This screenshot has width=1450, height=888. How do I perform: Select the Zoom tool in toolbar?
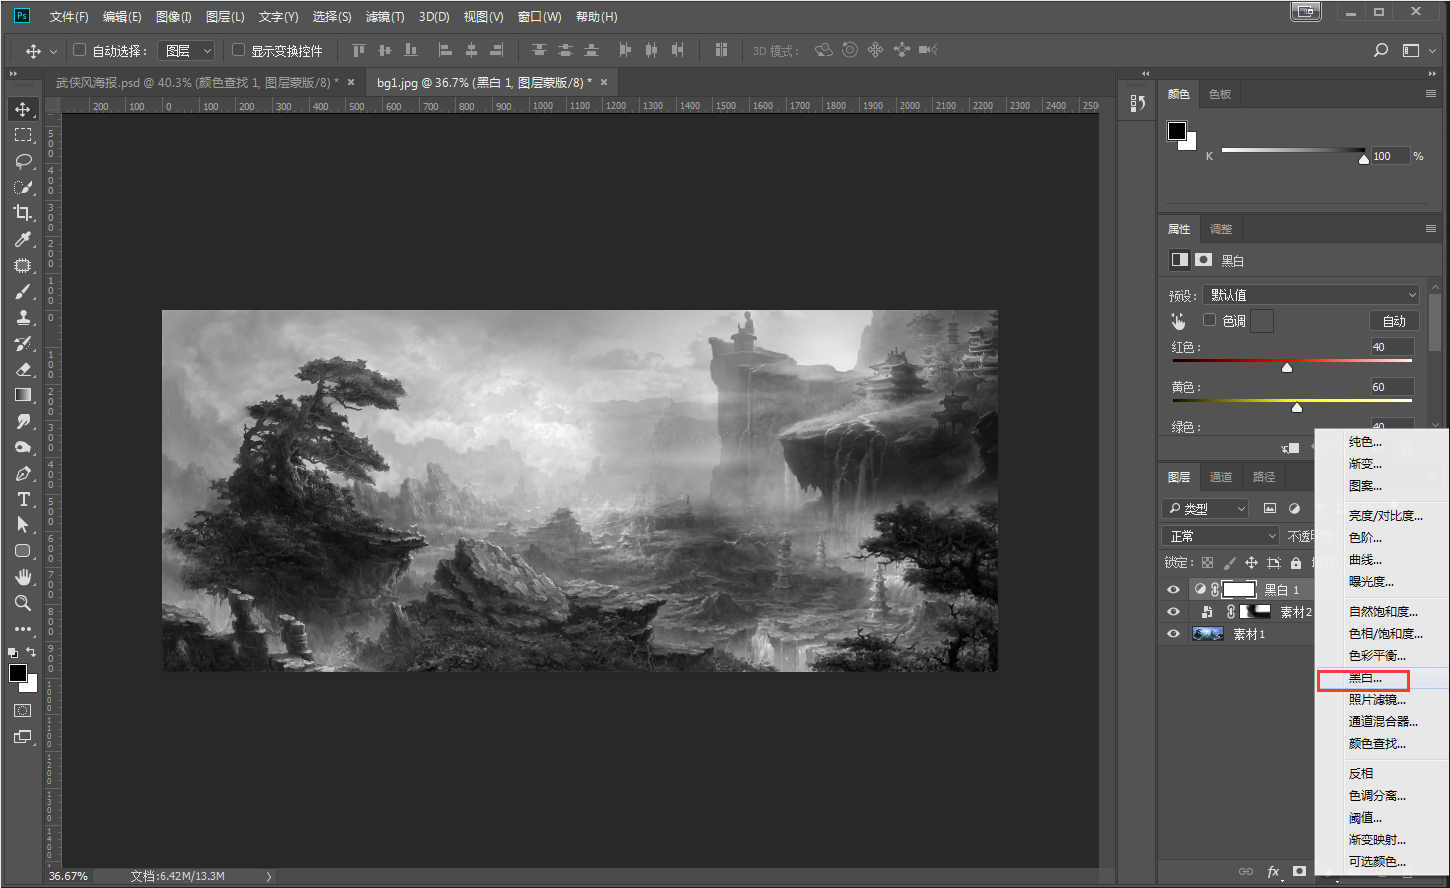point(23,603)
